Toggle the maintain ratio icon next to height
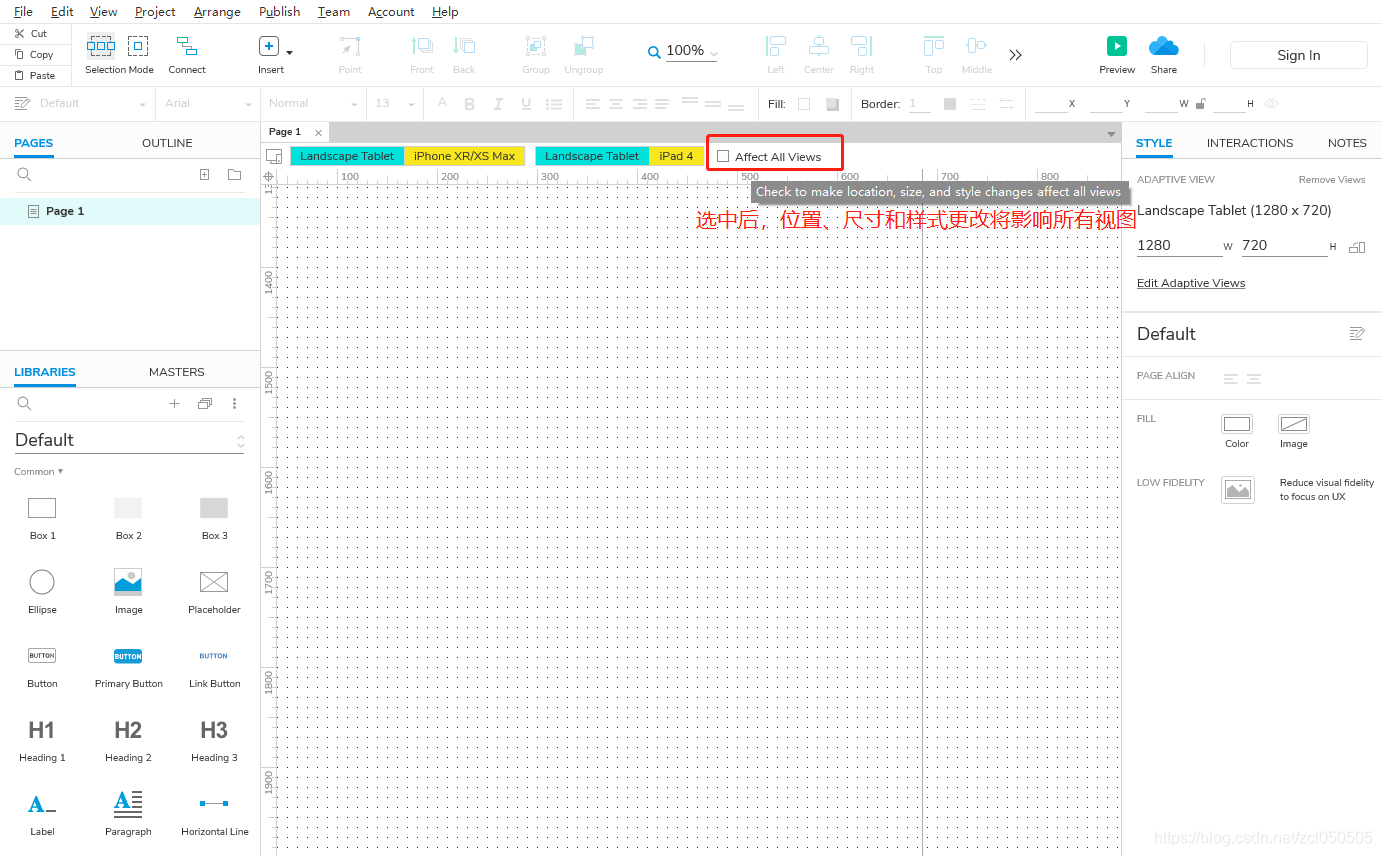The width and height of the screenshot is (1382, 856). pyautogui.click(x=1357, y=247)
